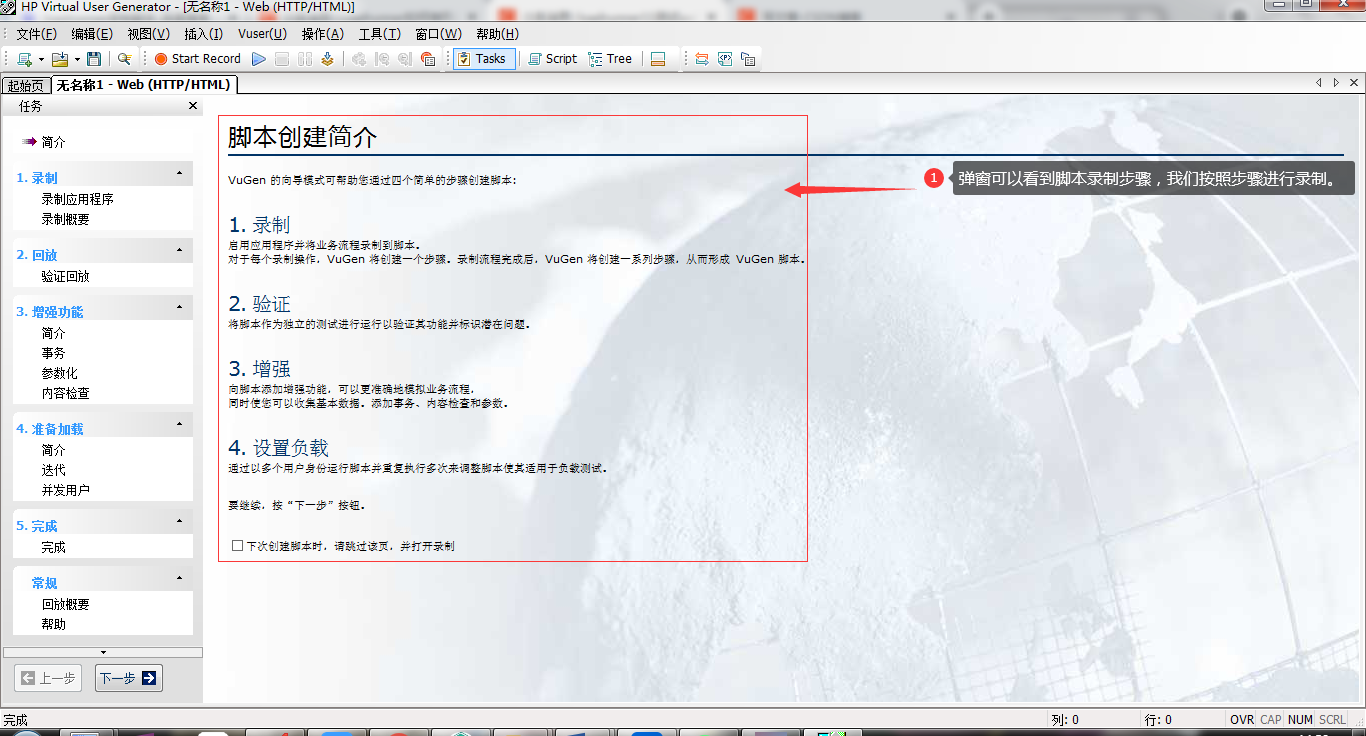
Task: Open the 帮助(H) menu
Action: [x=497, y=33]
